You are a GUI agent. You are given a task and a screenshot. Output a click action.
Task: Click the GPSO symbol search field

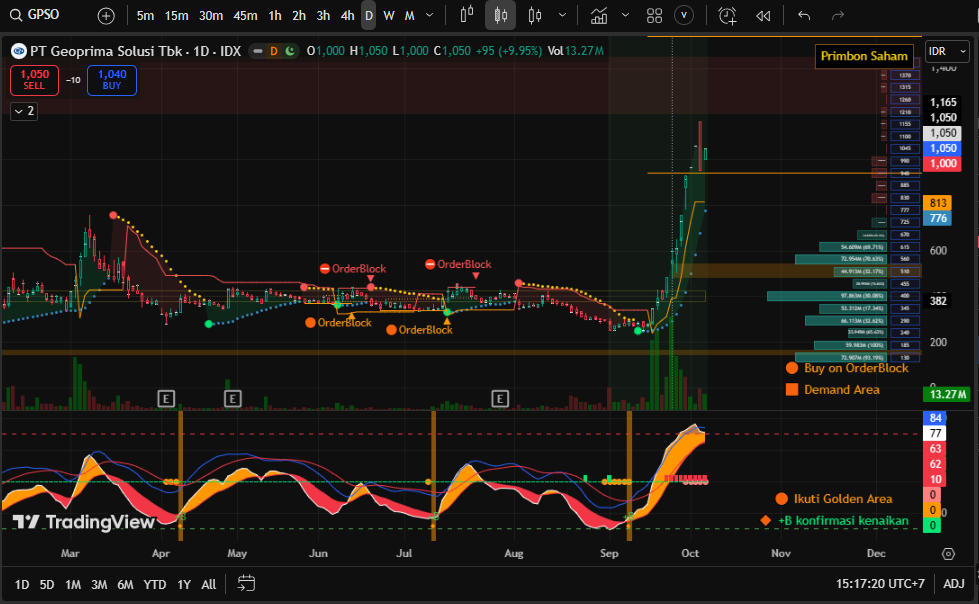43,16
